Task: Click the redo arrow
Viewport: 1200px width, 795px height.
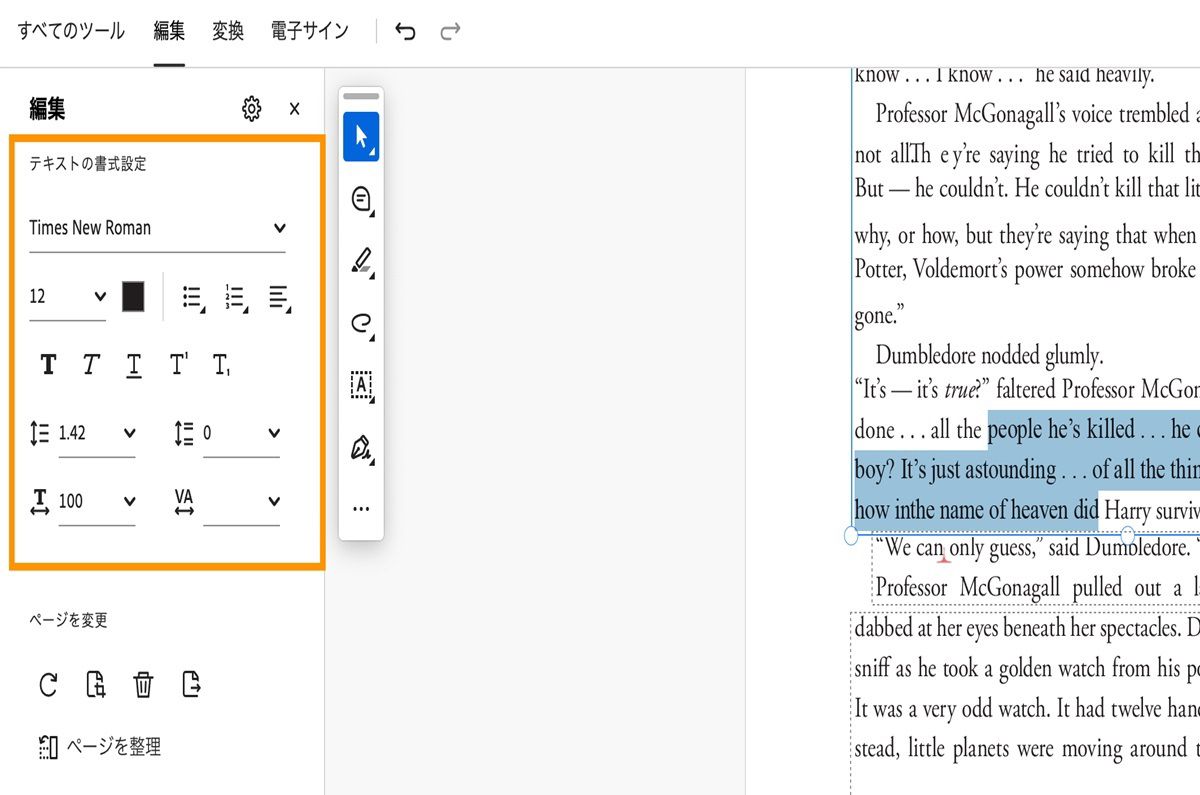Action: pos(451,32)
